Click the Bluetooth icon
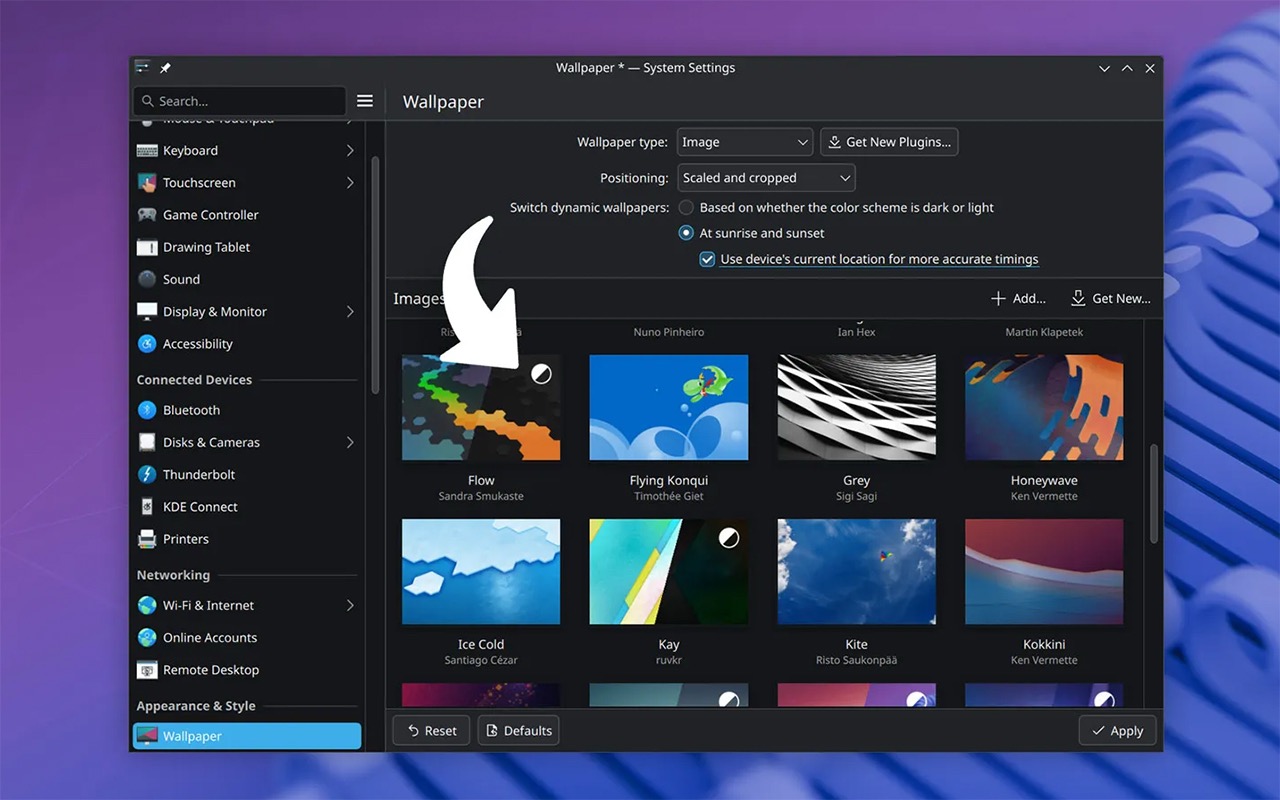This screenshot has width=1280, height=800. [147, 410]
